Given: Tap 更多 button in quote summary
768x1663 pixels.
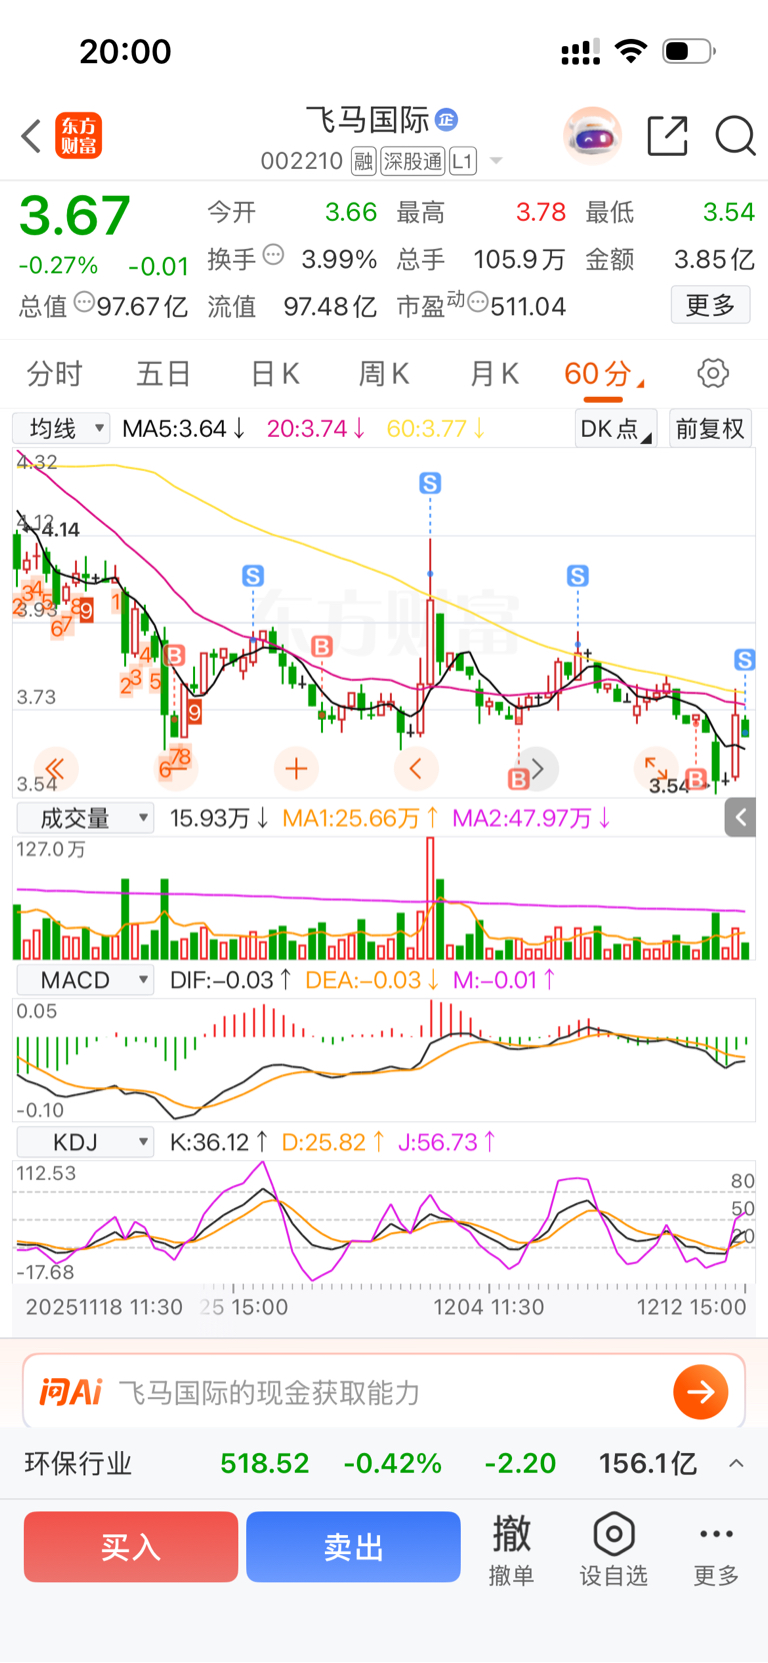Looking at the screenshot, I should (x=710, y=305).
